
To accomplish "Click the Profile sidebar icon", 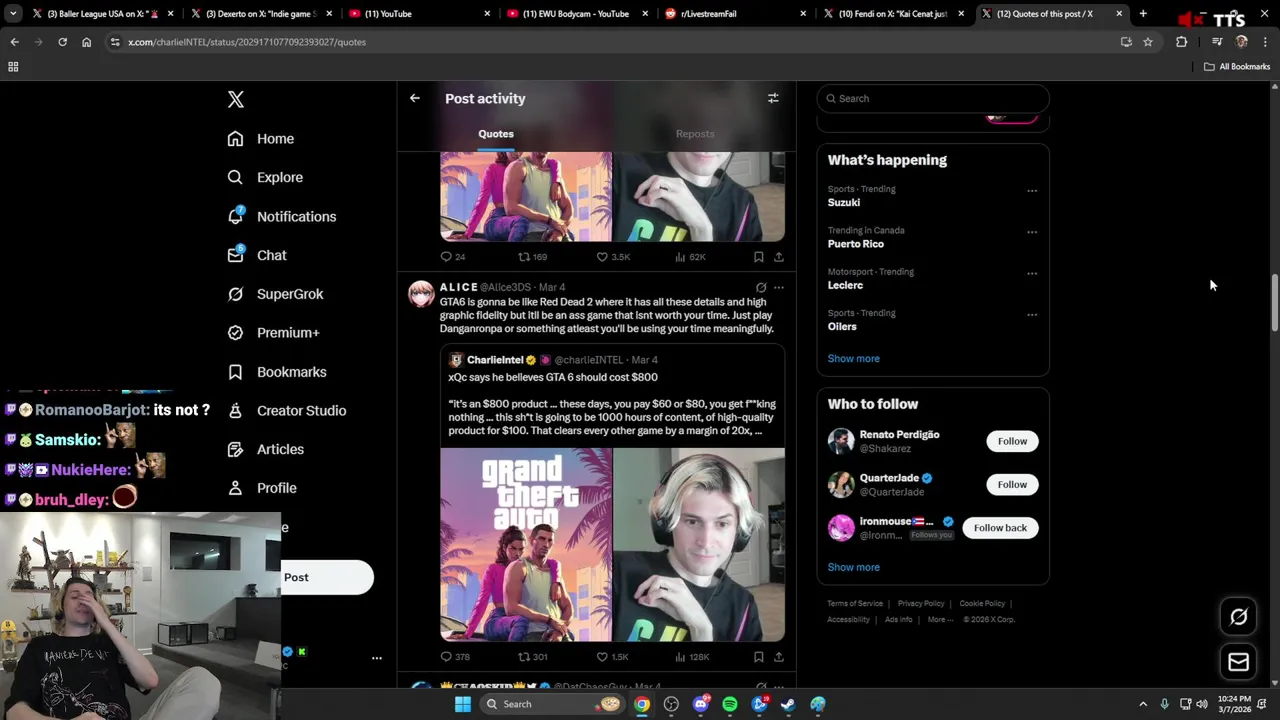I will click(235, 488).
